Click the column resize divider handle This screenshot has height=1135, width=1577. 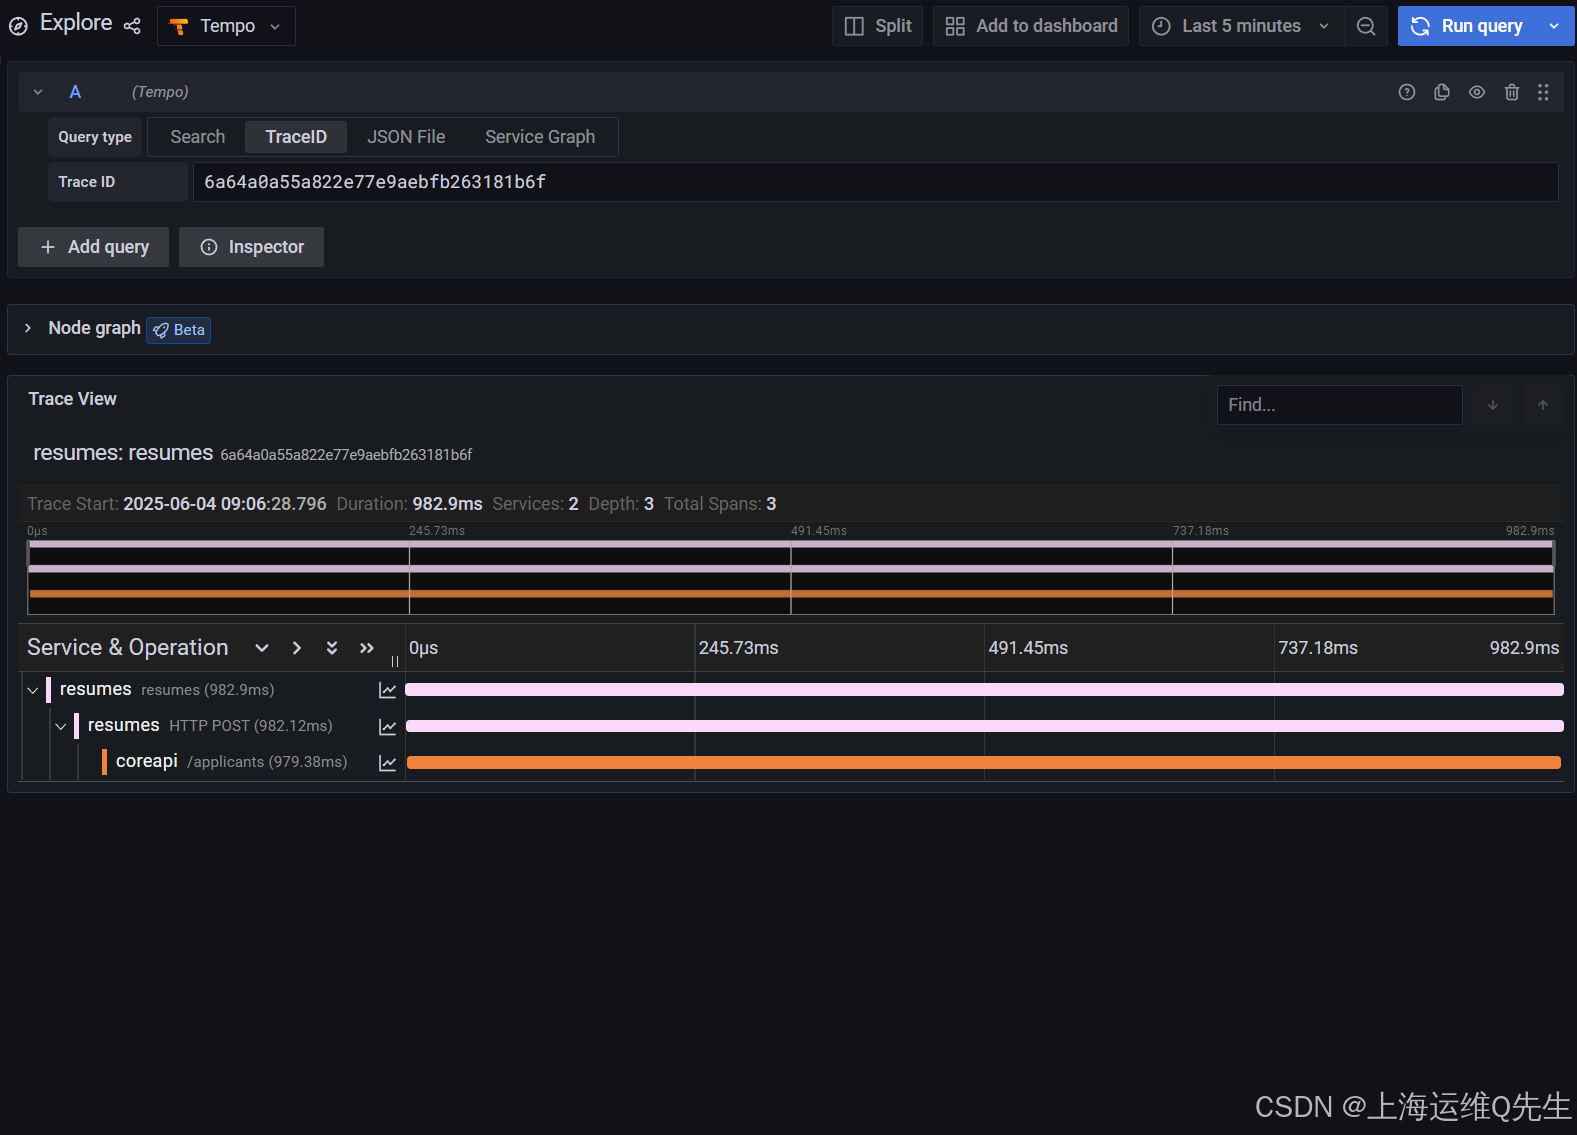pyautogui.click(x=395, y=661)
